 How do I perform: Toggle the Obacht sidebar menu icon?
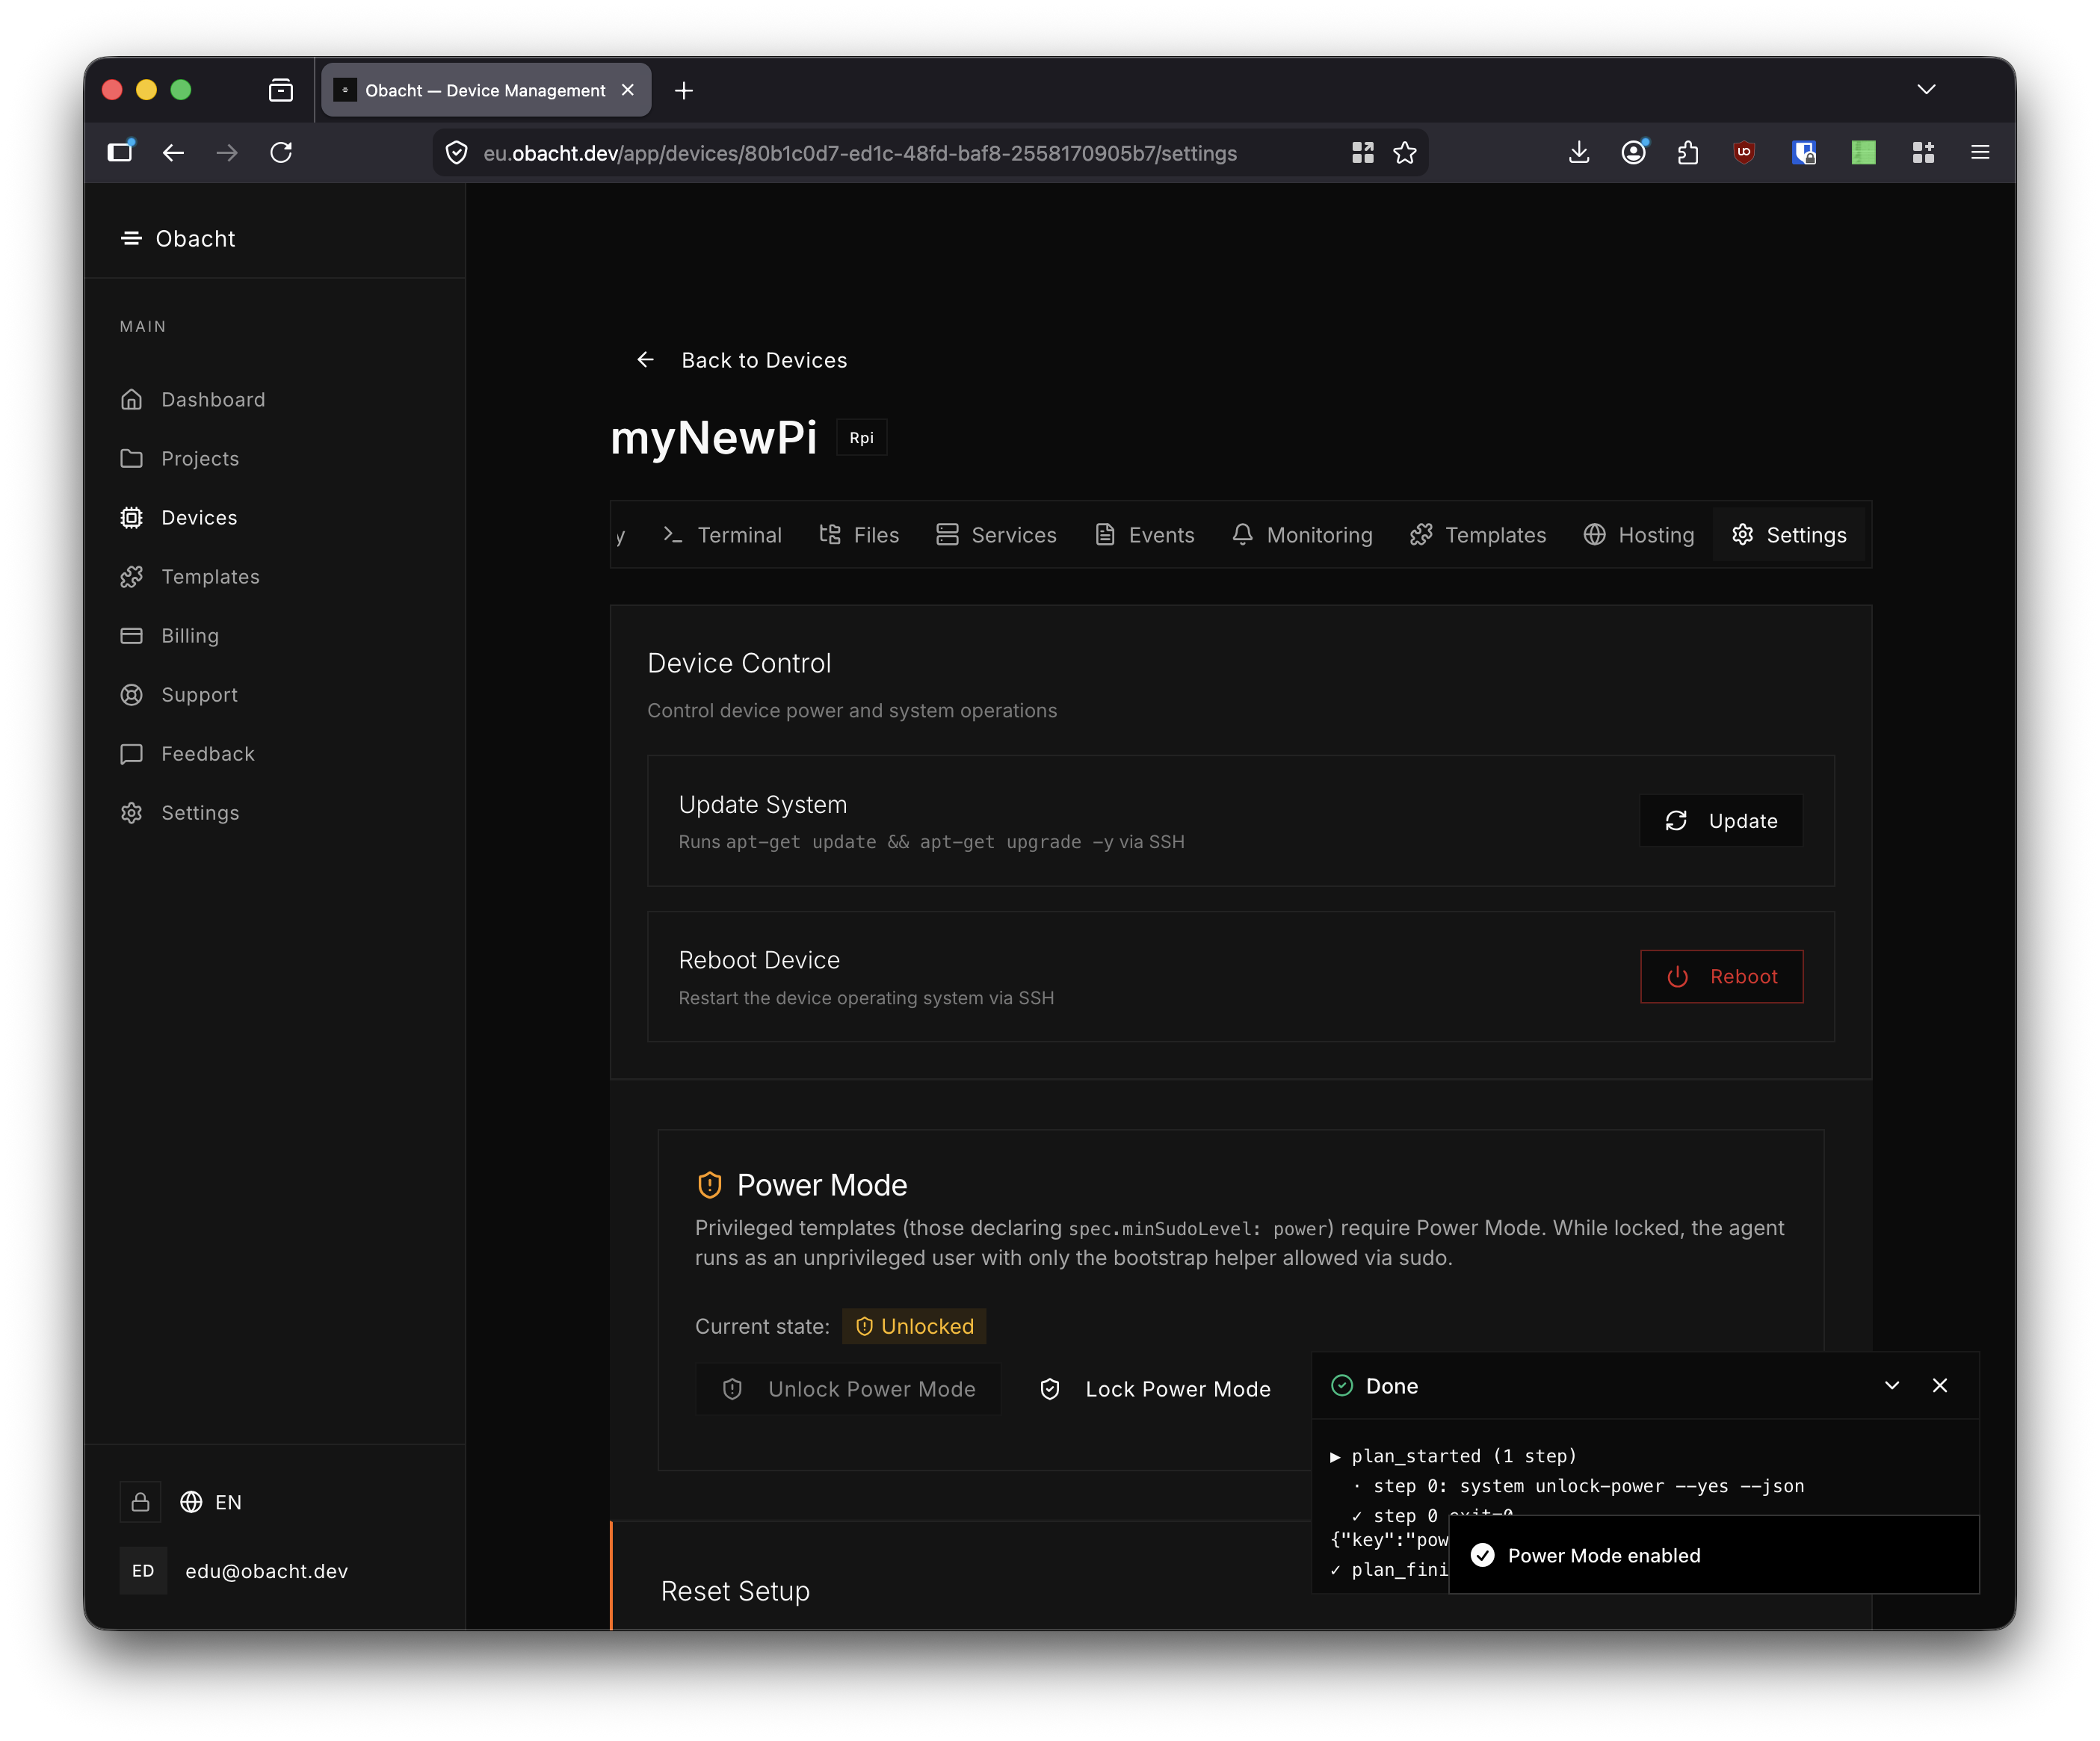coord(131,238)
